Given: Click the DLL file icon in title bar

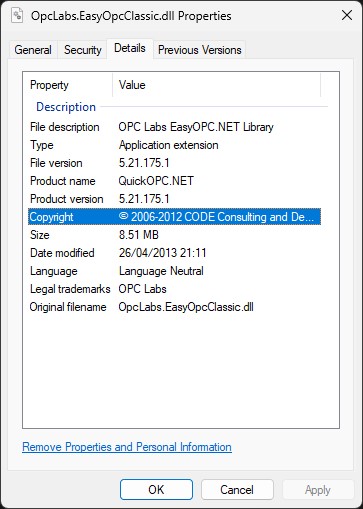Looking at the screenshot, I should (x=17, y=15).
